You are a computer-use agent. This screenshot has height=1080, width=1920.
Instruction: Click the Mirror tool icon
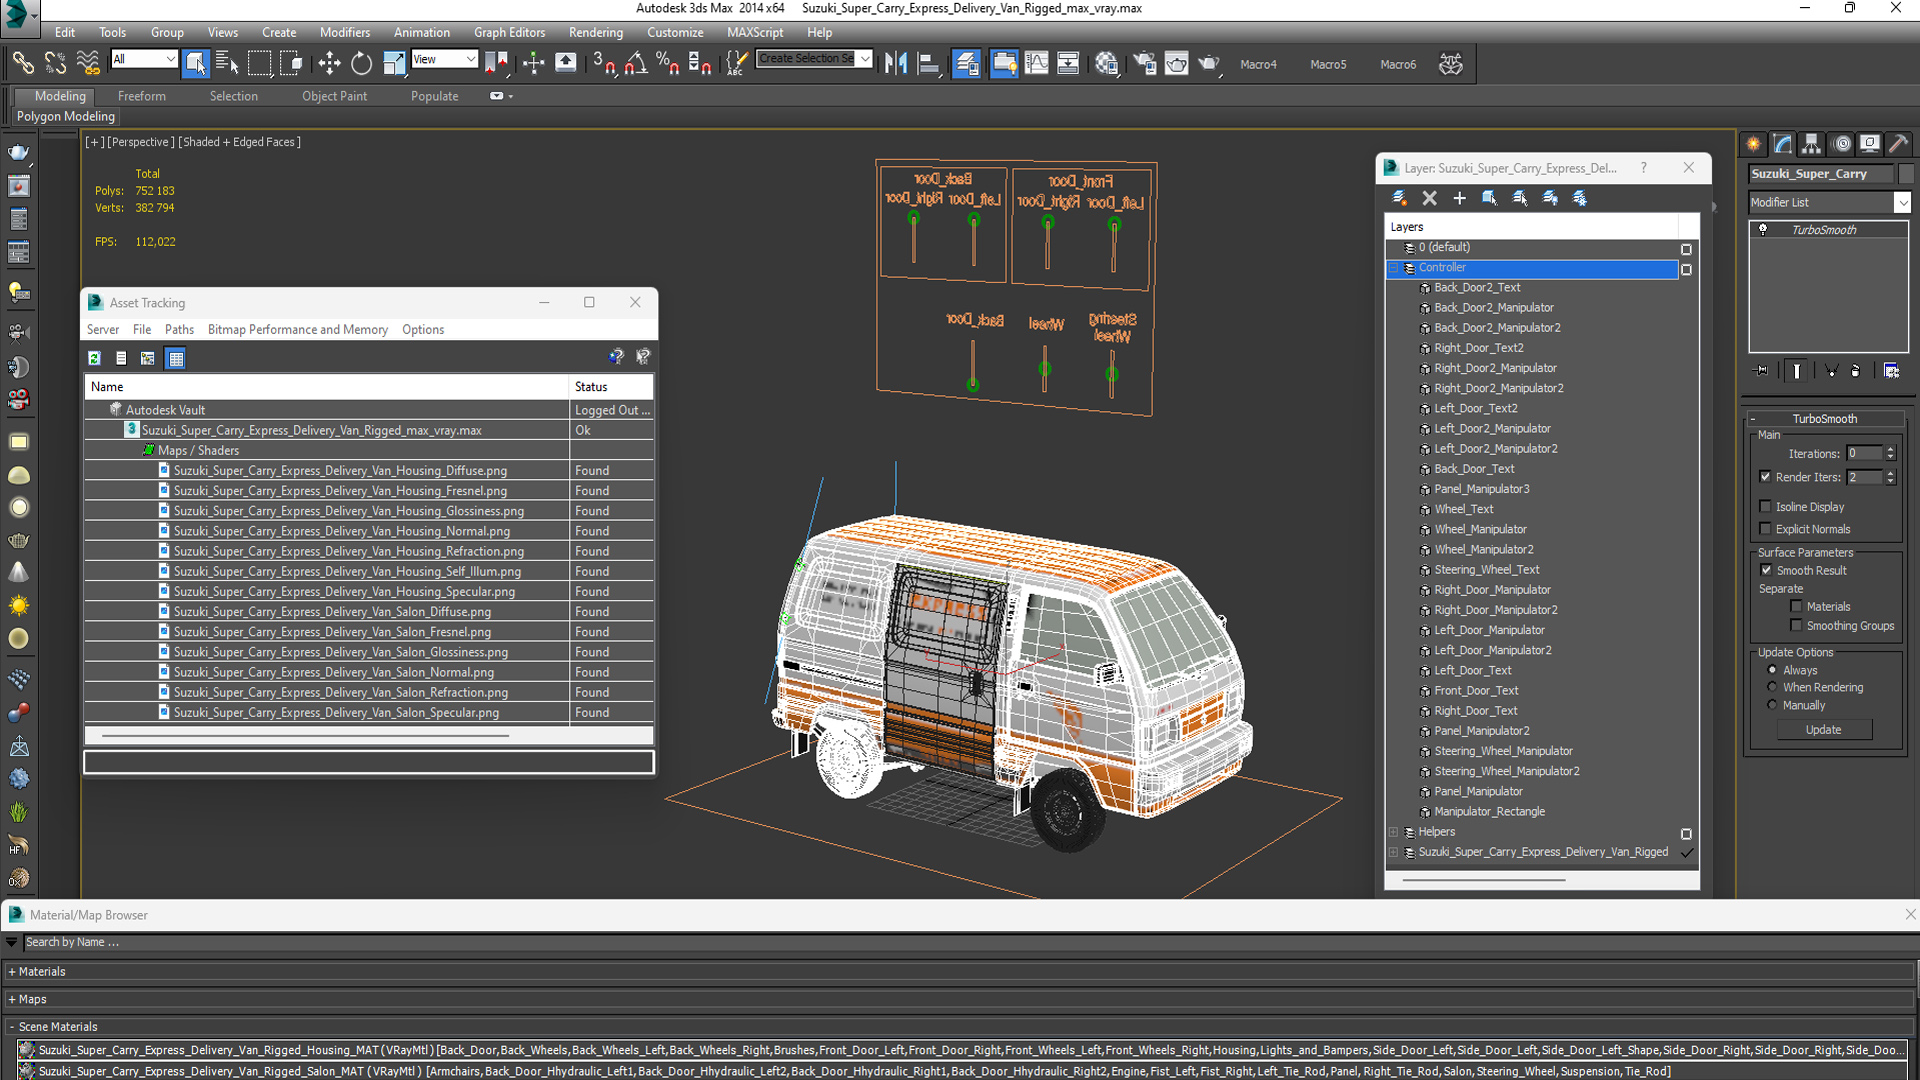point(896,63)
